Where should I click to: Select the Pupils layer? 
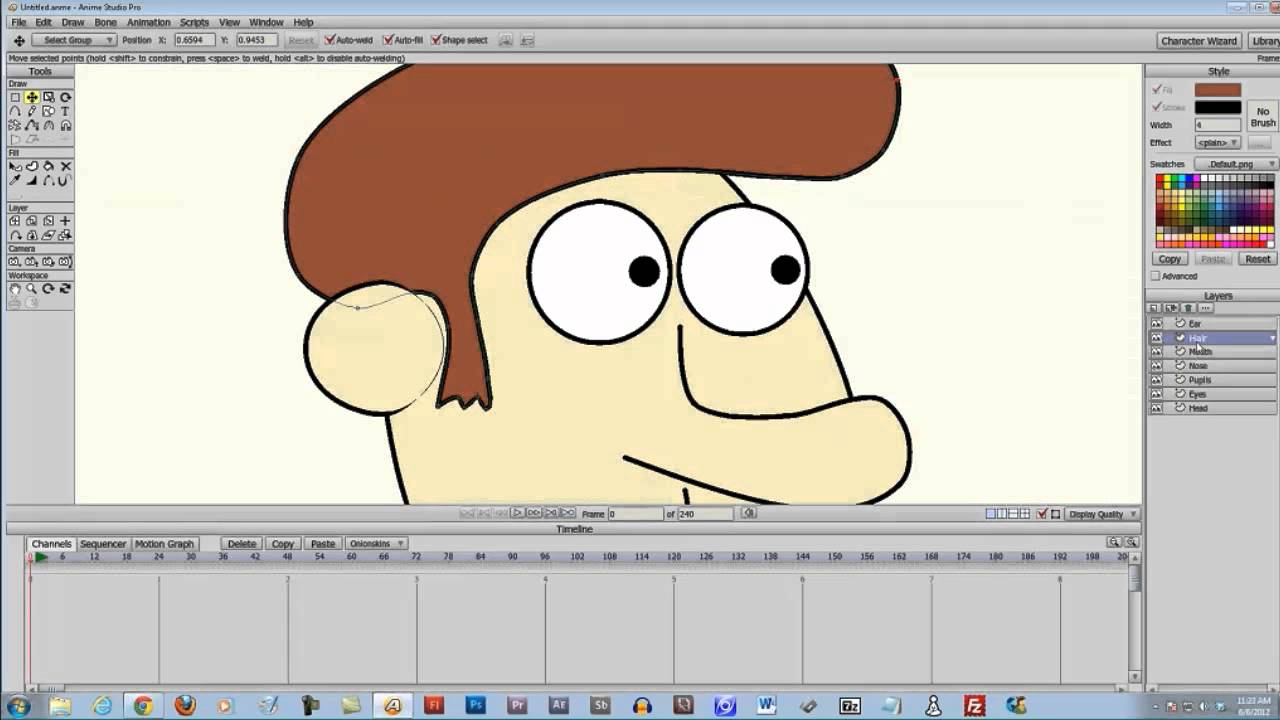click(x=1213, y=380)
